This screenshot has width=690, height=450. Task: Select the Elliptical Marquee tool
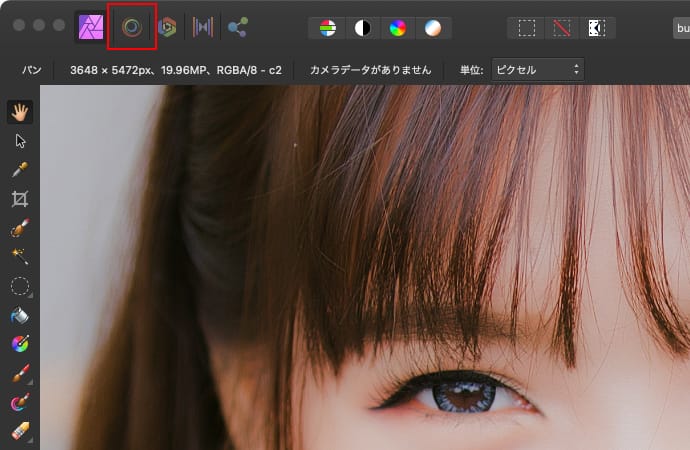click(x=19, y=286)
